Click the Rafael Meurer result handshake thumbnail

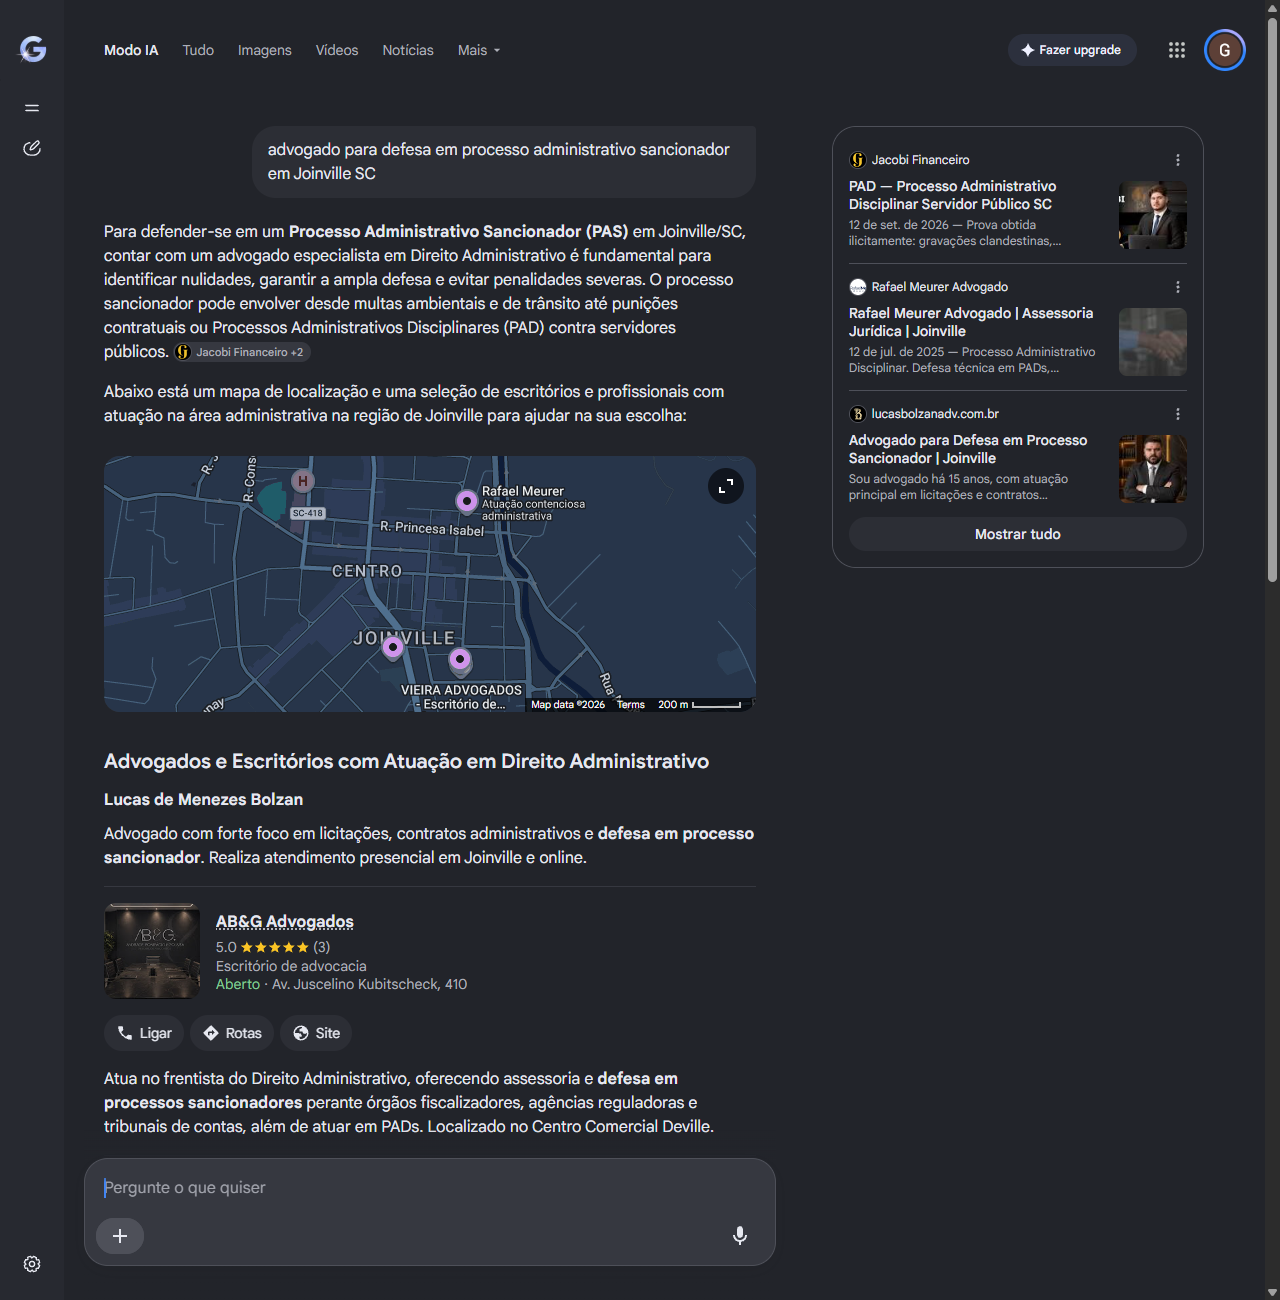1153,342
